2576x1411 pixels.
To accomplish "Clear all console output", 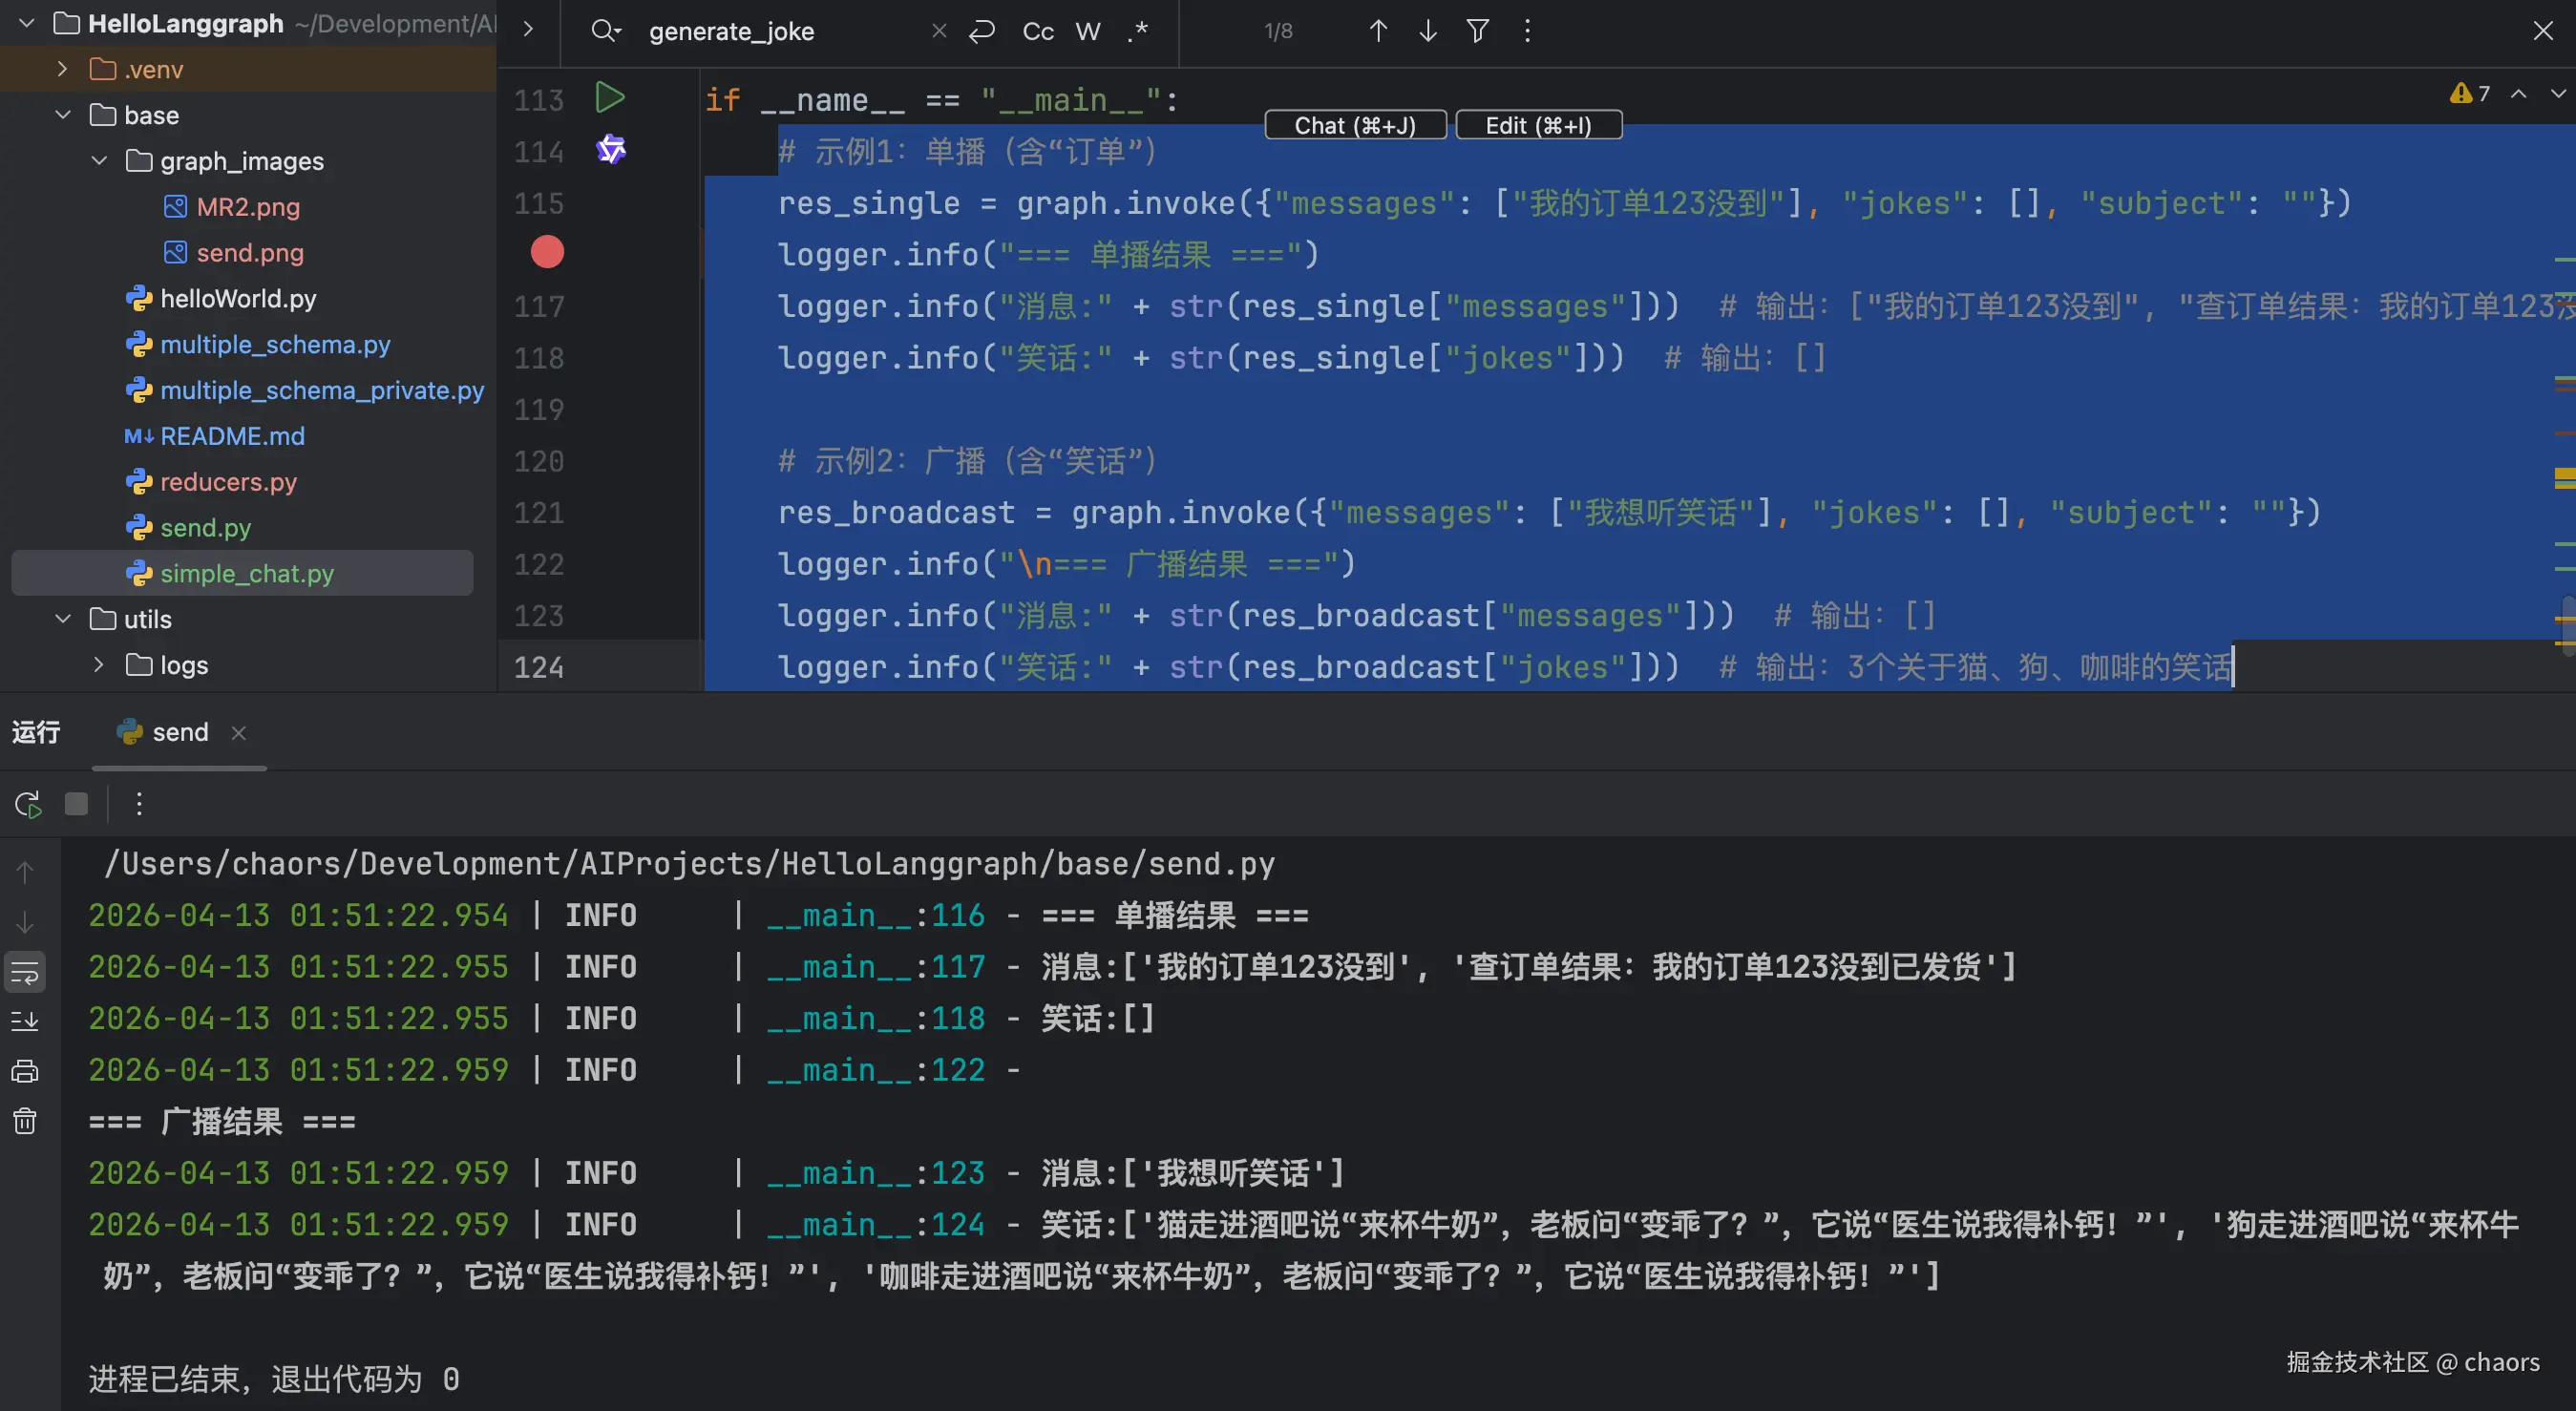I will [x=25, y=1121].
